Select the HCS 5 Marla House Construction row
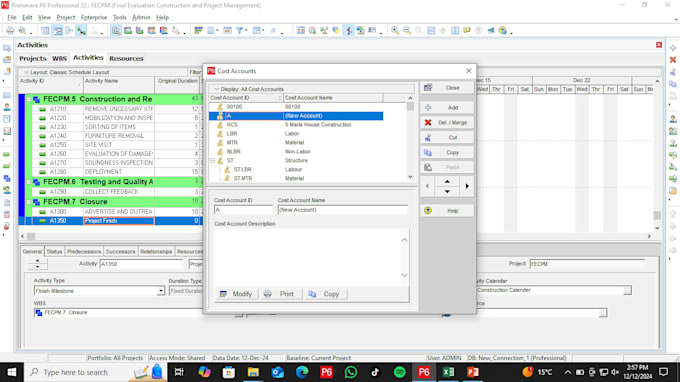The width and height of the screenshot is (680, 382). tap(296, 125)
